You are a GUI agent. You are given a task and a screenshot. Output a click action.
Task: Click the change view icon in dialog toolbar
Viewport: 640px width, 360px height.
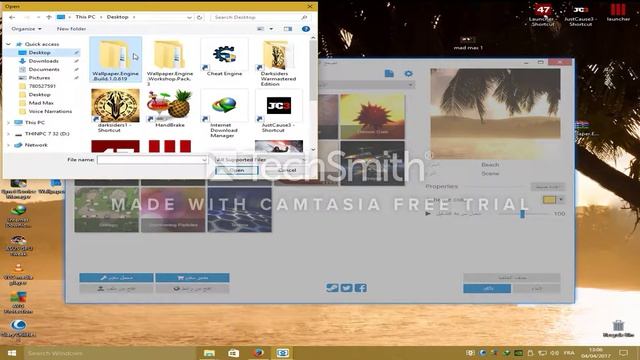point(260,29)
